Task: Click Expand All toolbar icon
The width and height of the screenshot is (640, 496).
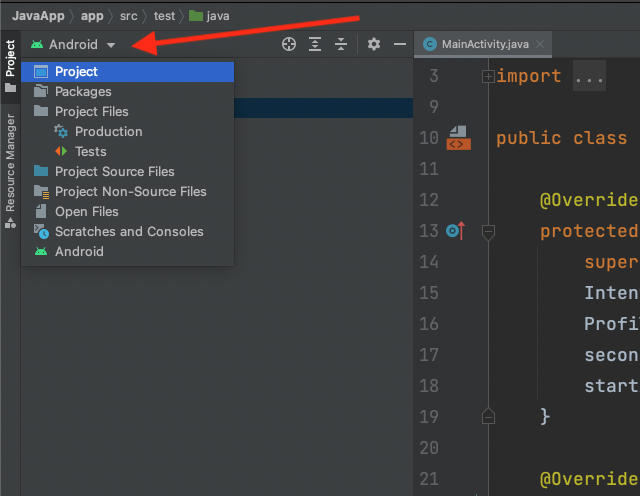Action: pyautogui.click(x=315, y=44)
